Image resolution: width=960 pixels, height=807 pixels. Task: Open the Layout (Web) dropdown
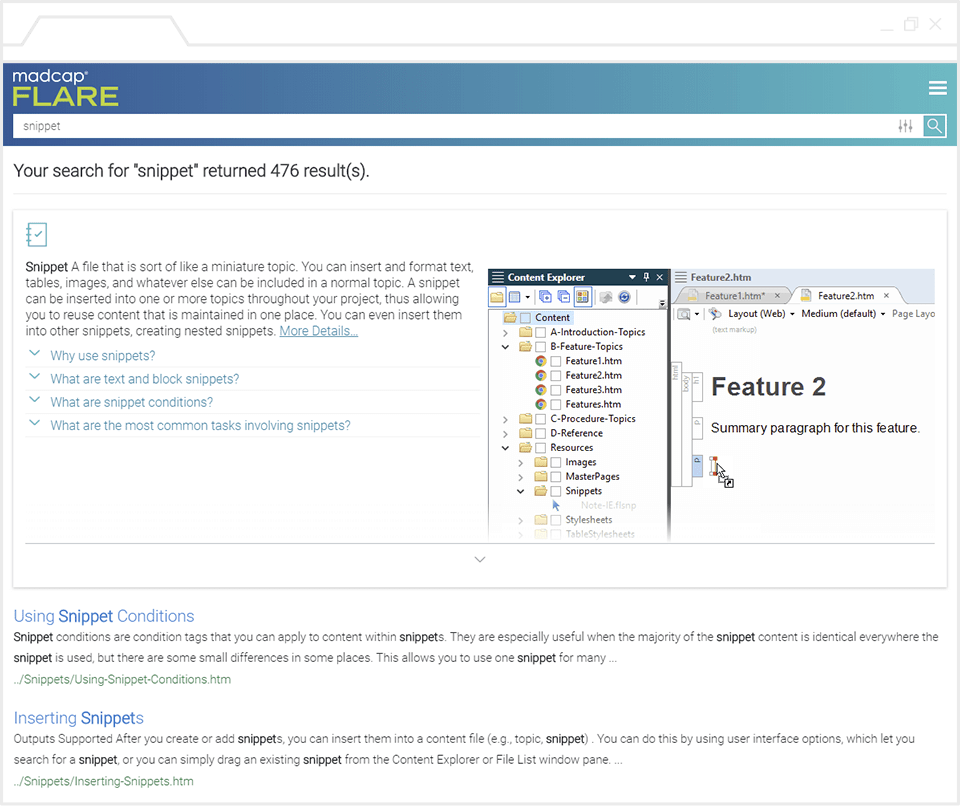click(x=761, y=313)
